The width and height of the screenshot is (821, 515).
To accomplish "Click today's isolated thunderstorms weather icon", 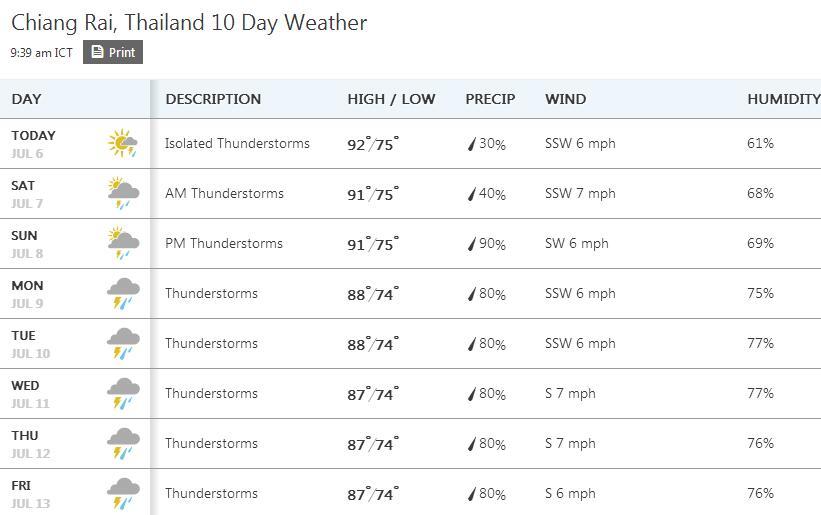I will click(x=123, y=144).
